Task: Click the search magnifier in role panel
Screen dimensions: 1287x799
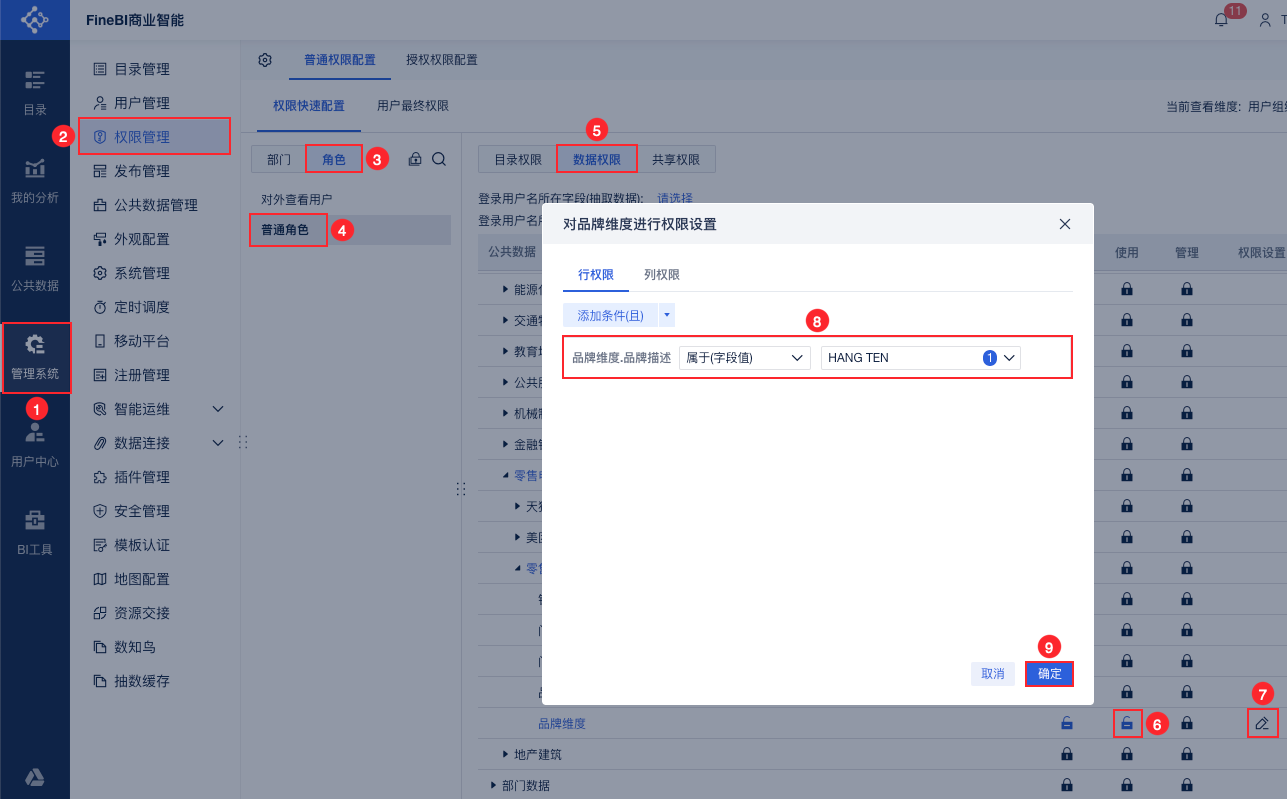Action: [x=439, y=159]
